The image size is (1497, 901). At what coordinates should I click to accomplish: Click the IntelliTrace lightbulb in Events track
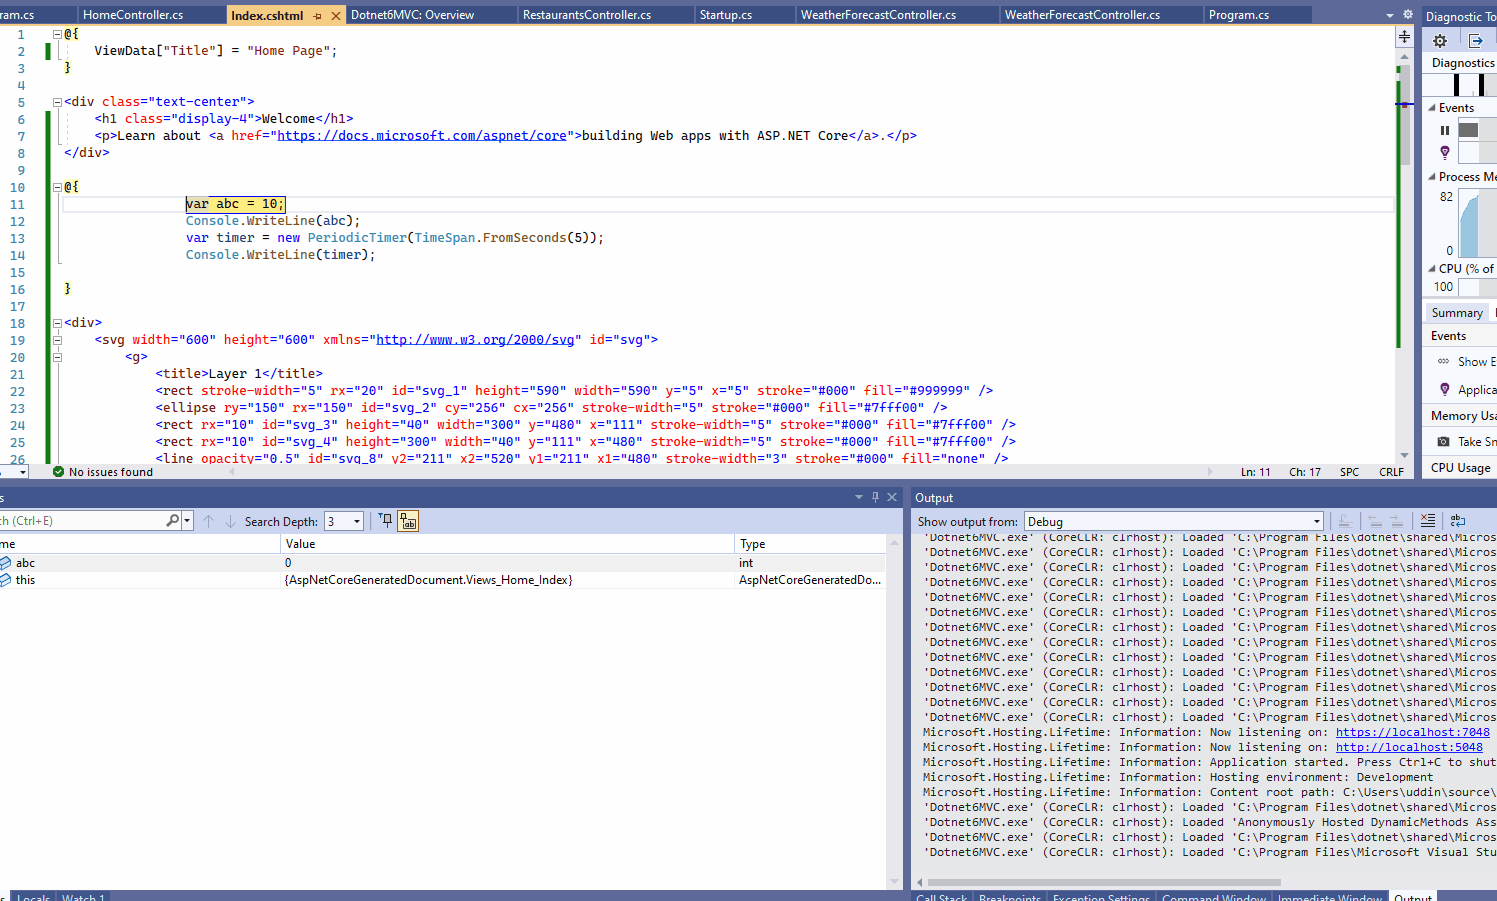pos(1444,152)
